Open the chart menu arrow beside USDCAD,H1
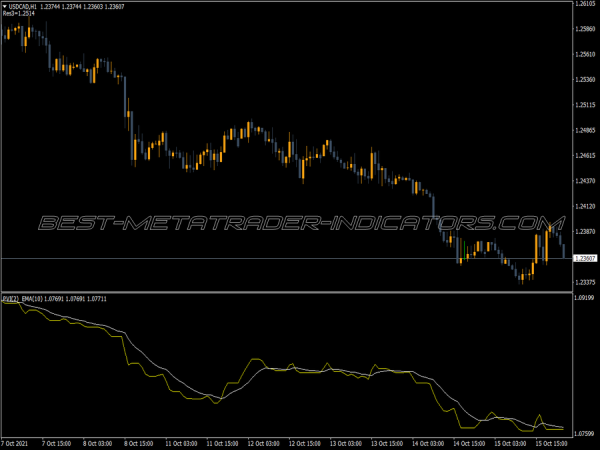 (x=5, y=7)
